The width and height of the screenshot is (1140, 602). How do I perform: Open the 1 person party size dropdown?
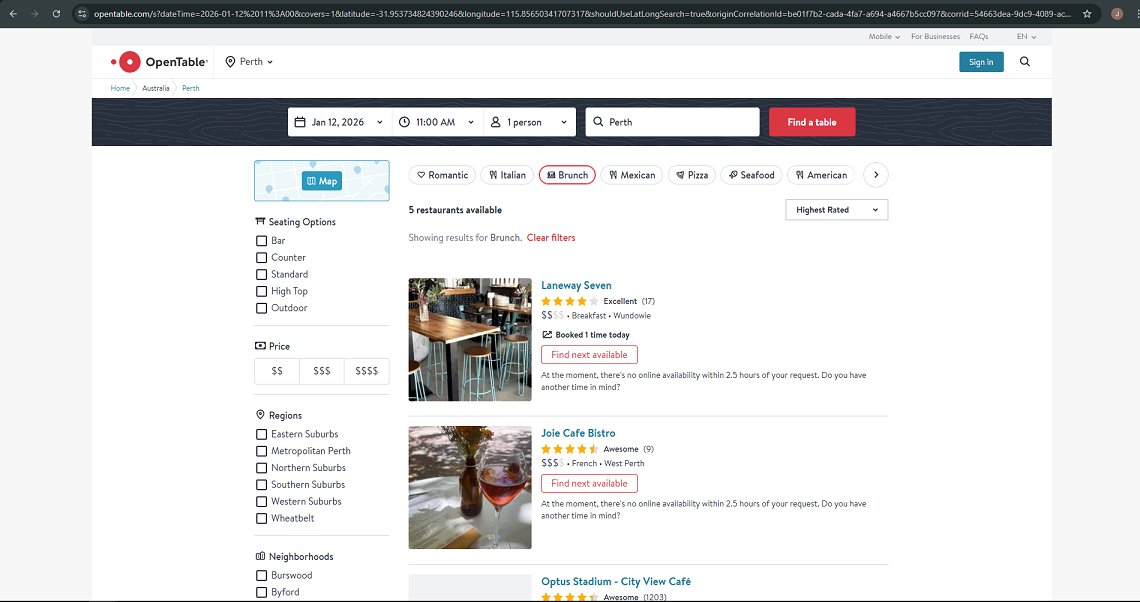click(x=529, y=122)
